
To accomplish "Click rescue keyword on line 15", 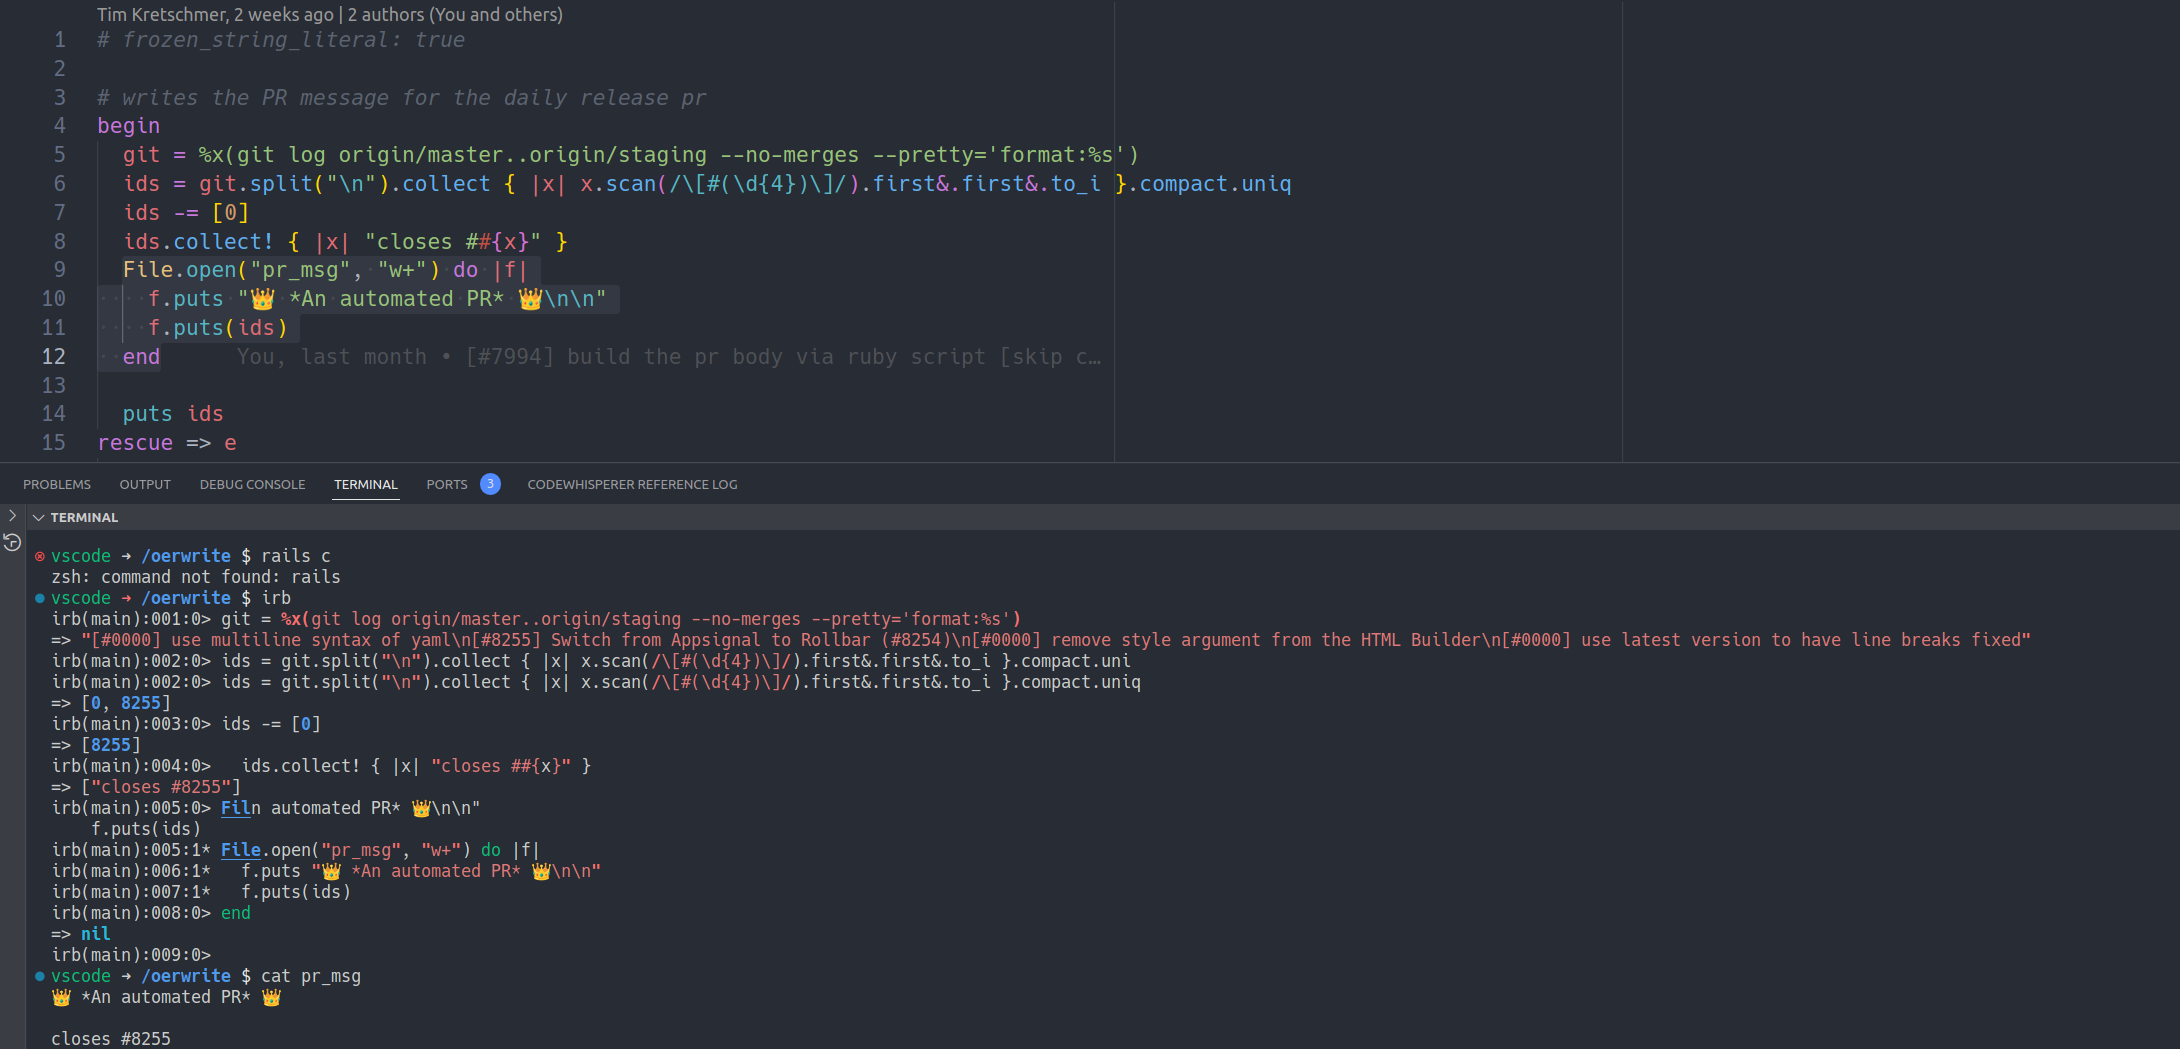I will tap(135, 443).
